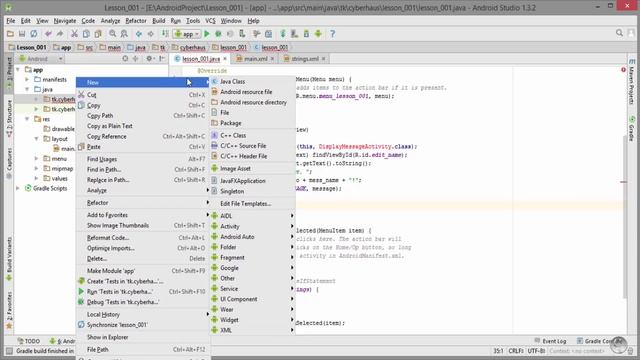Open the app run configuration dropdown
Screen dimensions: 640x360
tap(187, 34)
